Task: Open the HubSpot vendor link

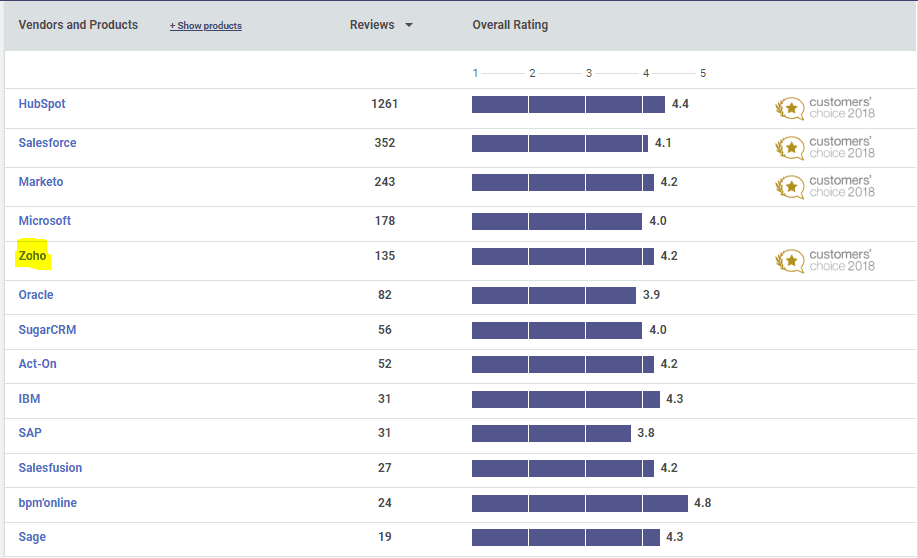Action: pyautogui.click(x=42, y=104)
